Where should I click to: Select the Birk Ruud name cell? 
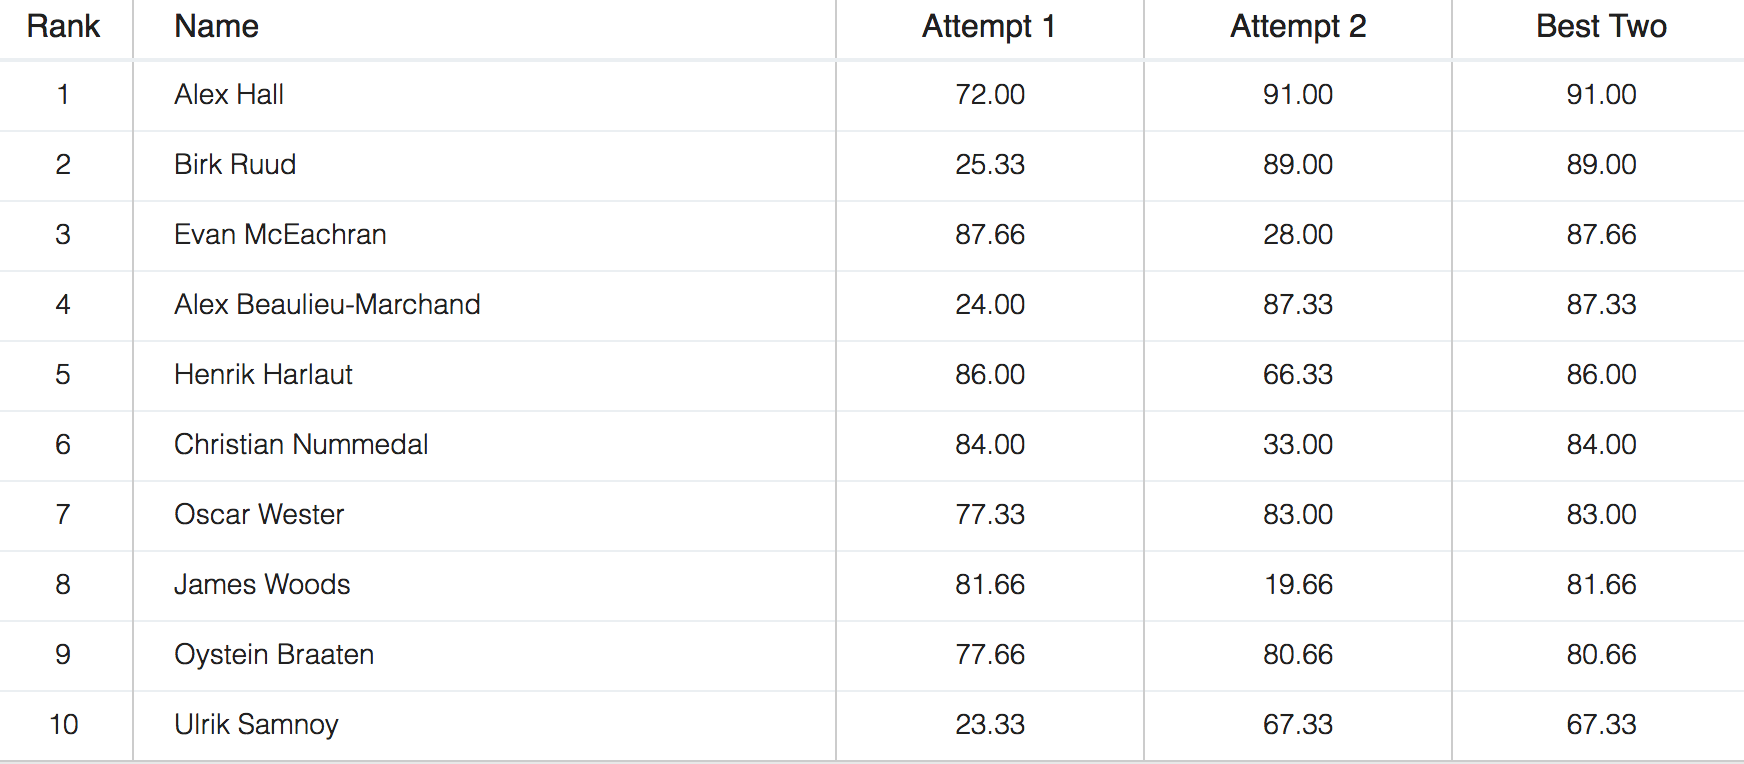pyautogui.click(x=235, y=165)
